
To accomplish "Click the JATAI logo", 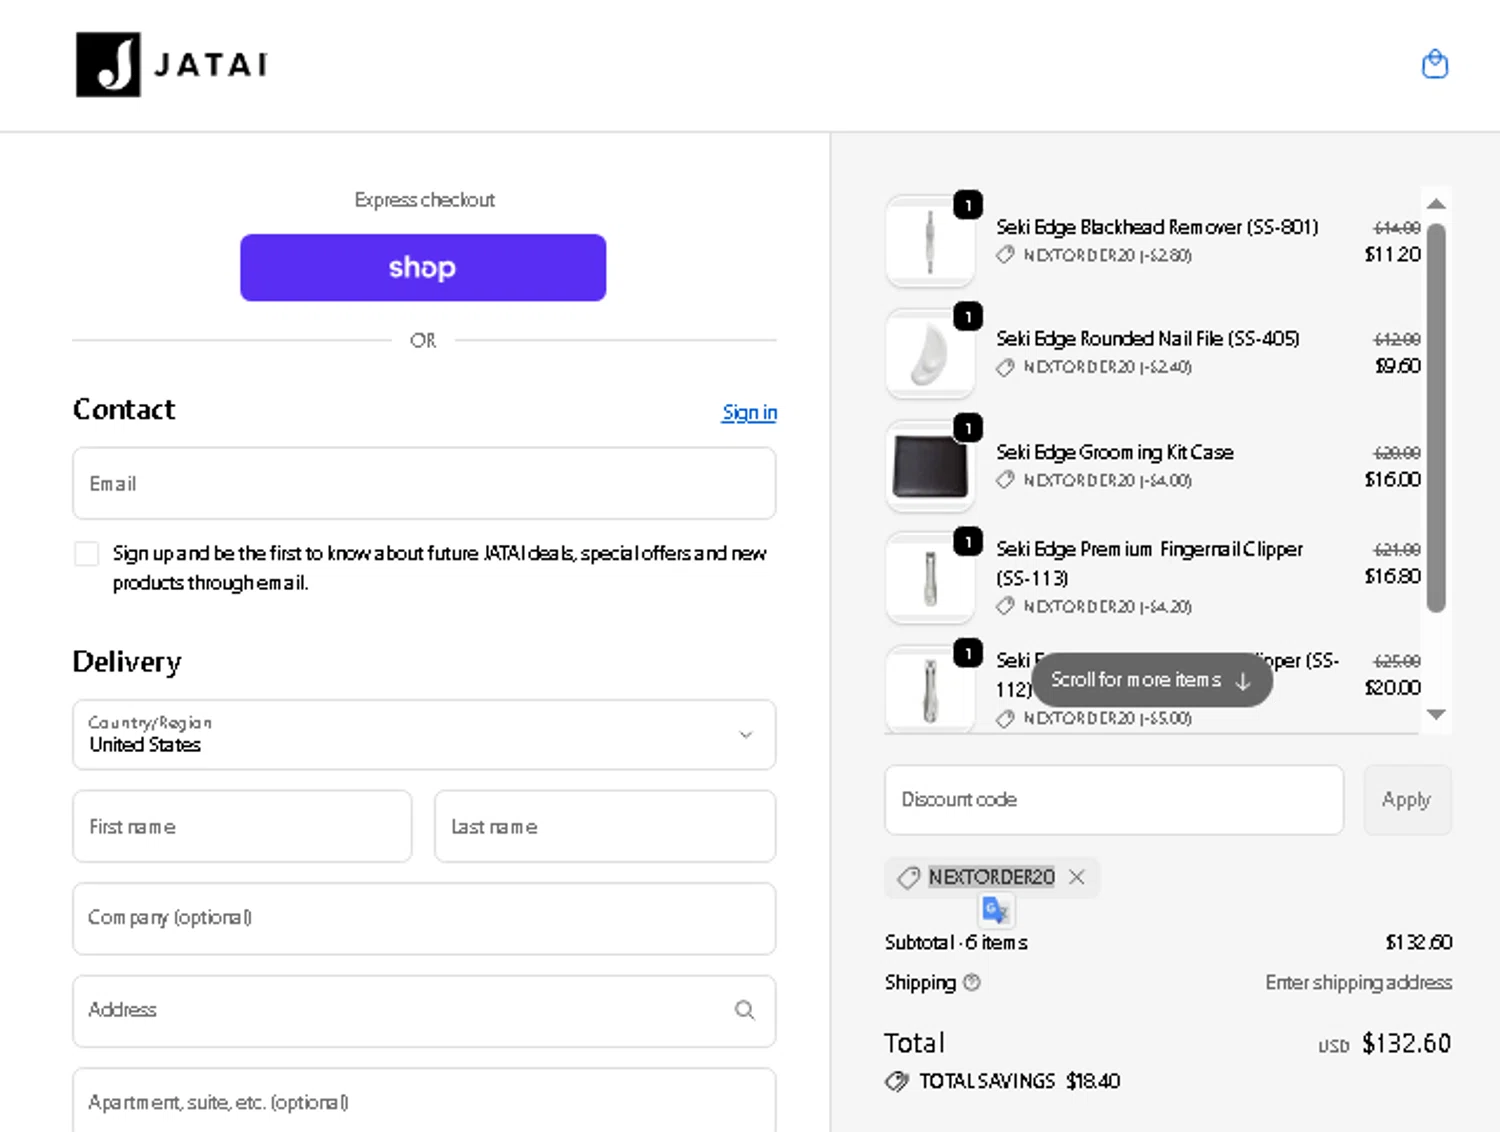I will [x=172, y=64].
